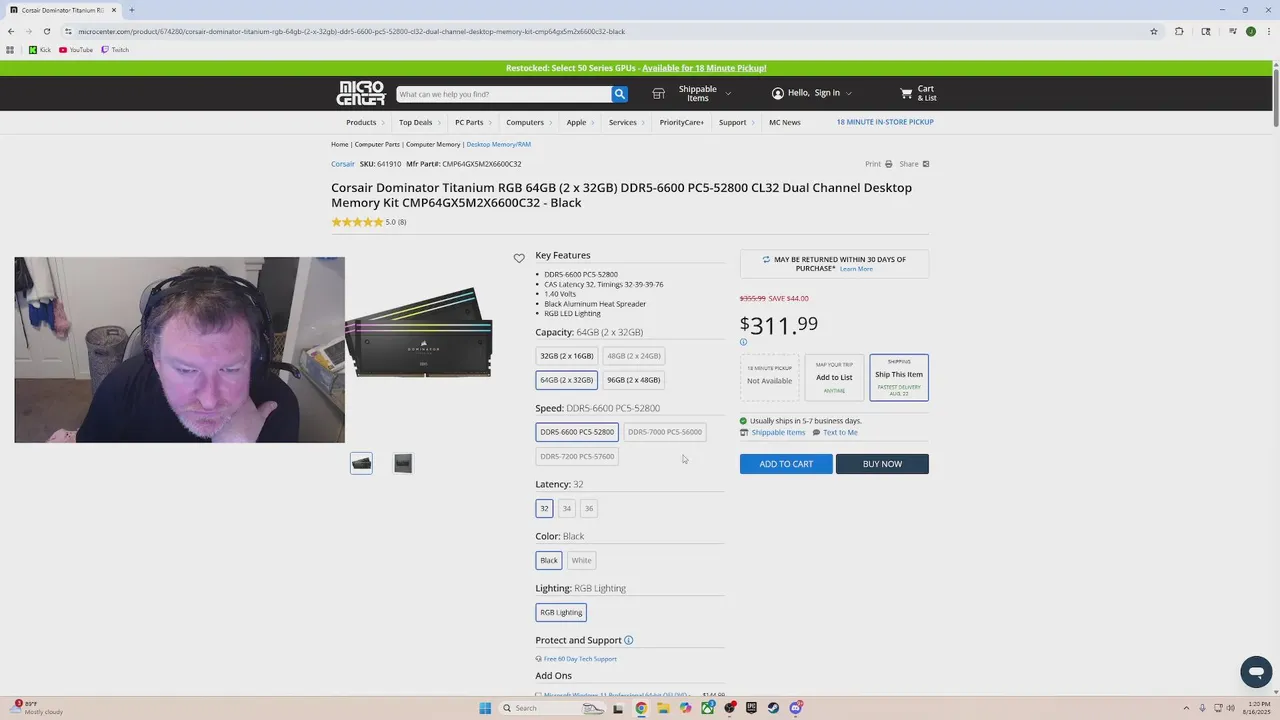Screen dimensions: 1280x720
Task: Select 32GB (2 x 16GB) capacity
Action: coord(567,356)
